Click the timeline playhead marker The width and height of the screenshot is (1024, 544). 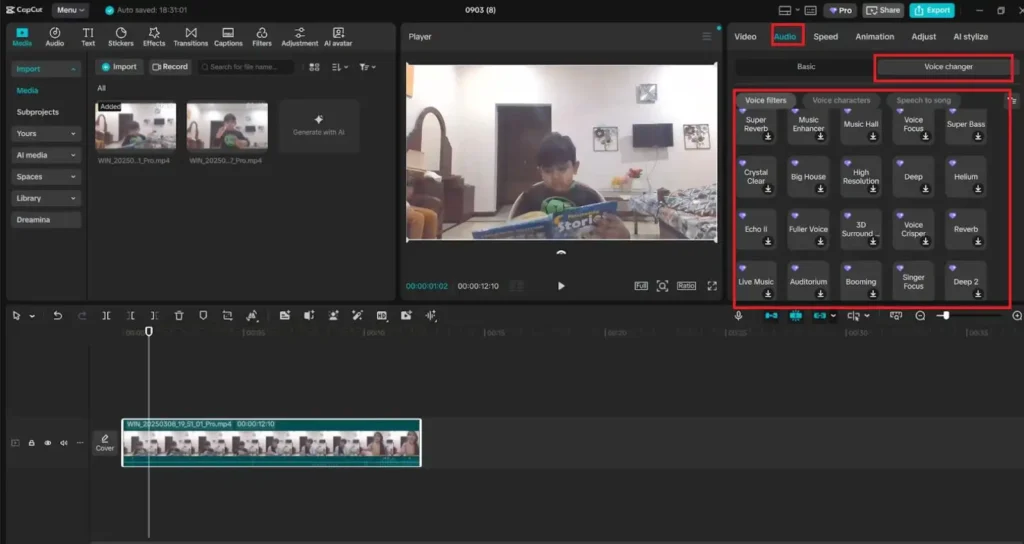149,332
